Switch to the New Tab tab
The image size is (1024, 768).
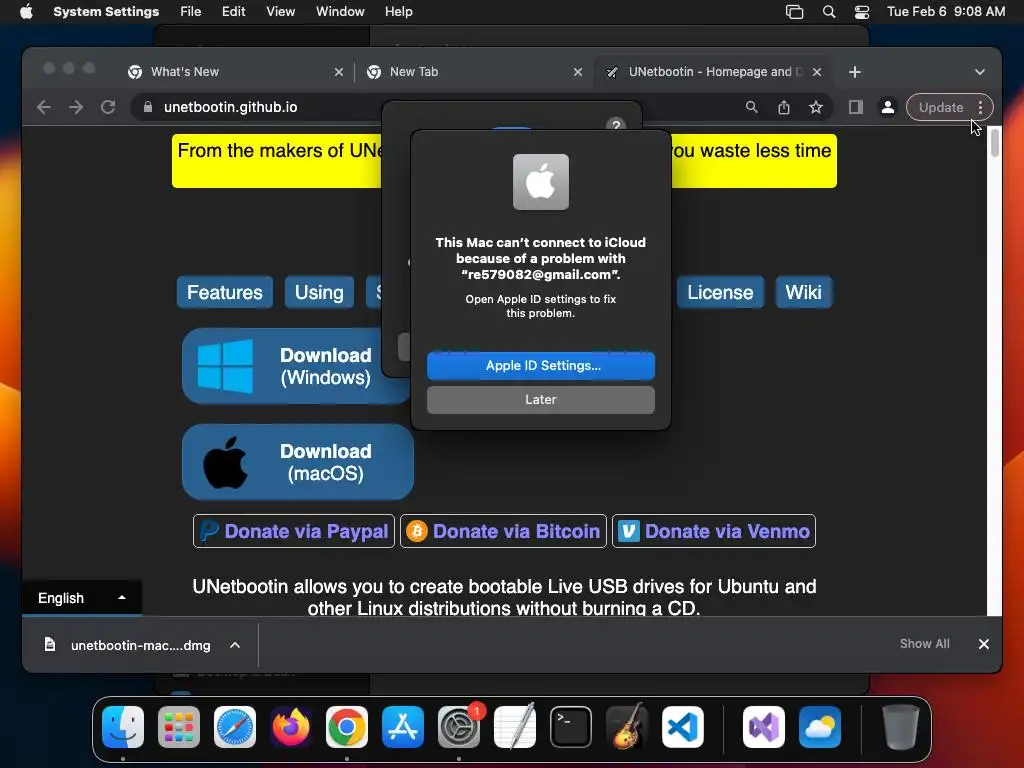[x=462, y=72]
